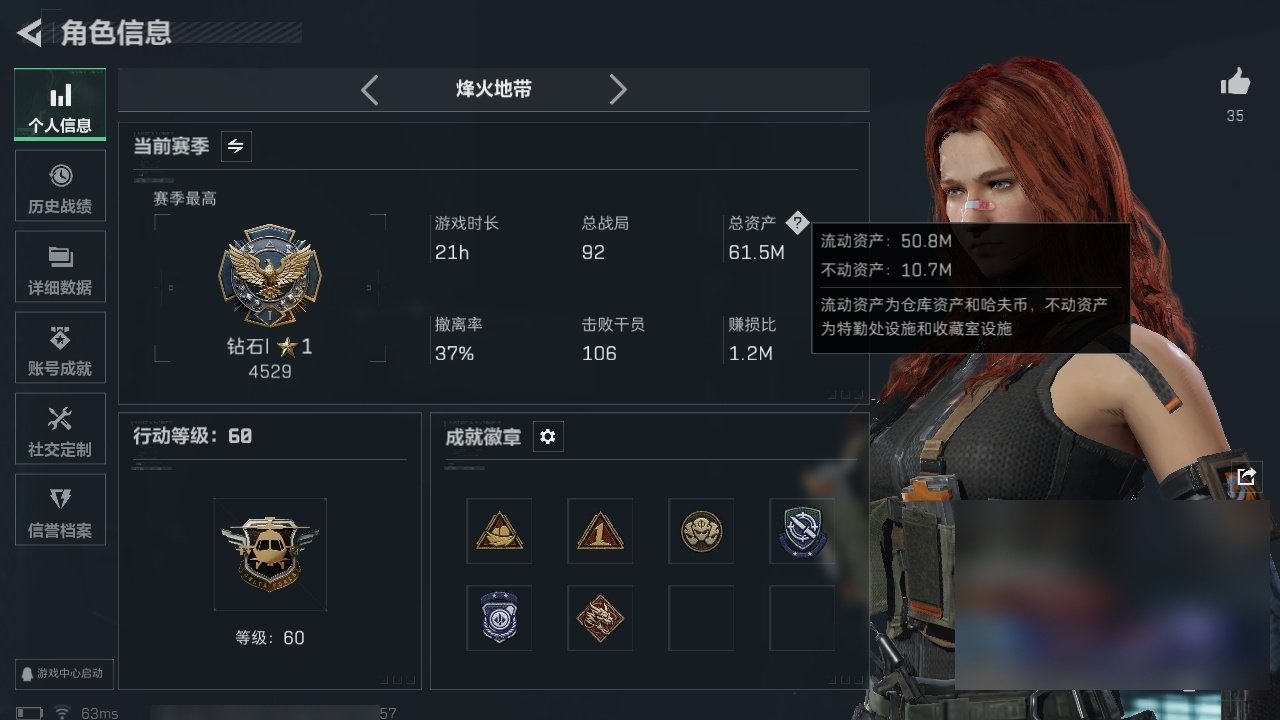This screenshot has width=1280, height=720.
Task: Switch to next mode with right chevron
Action: 618,90
